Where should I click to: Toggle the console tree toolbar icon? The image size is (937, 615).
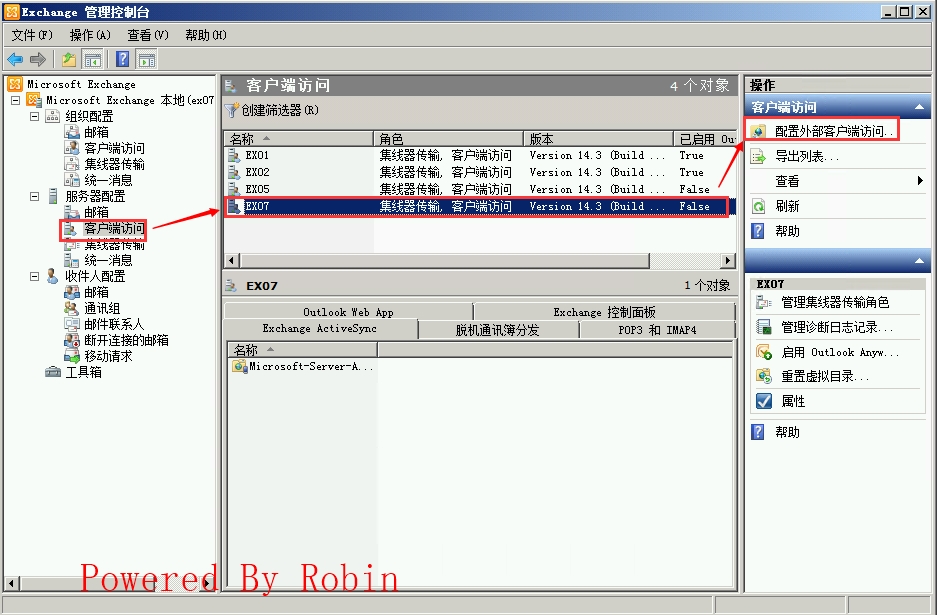[x=93, y=59]
